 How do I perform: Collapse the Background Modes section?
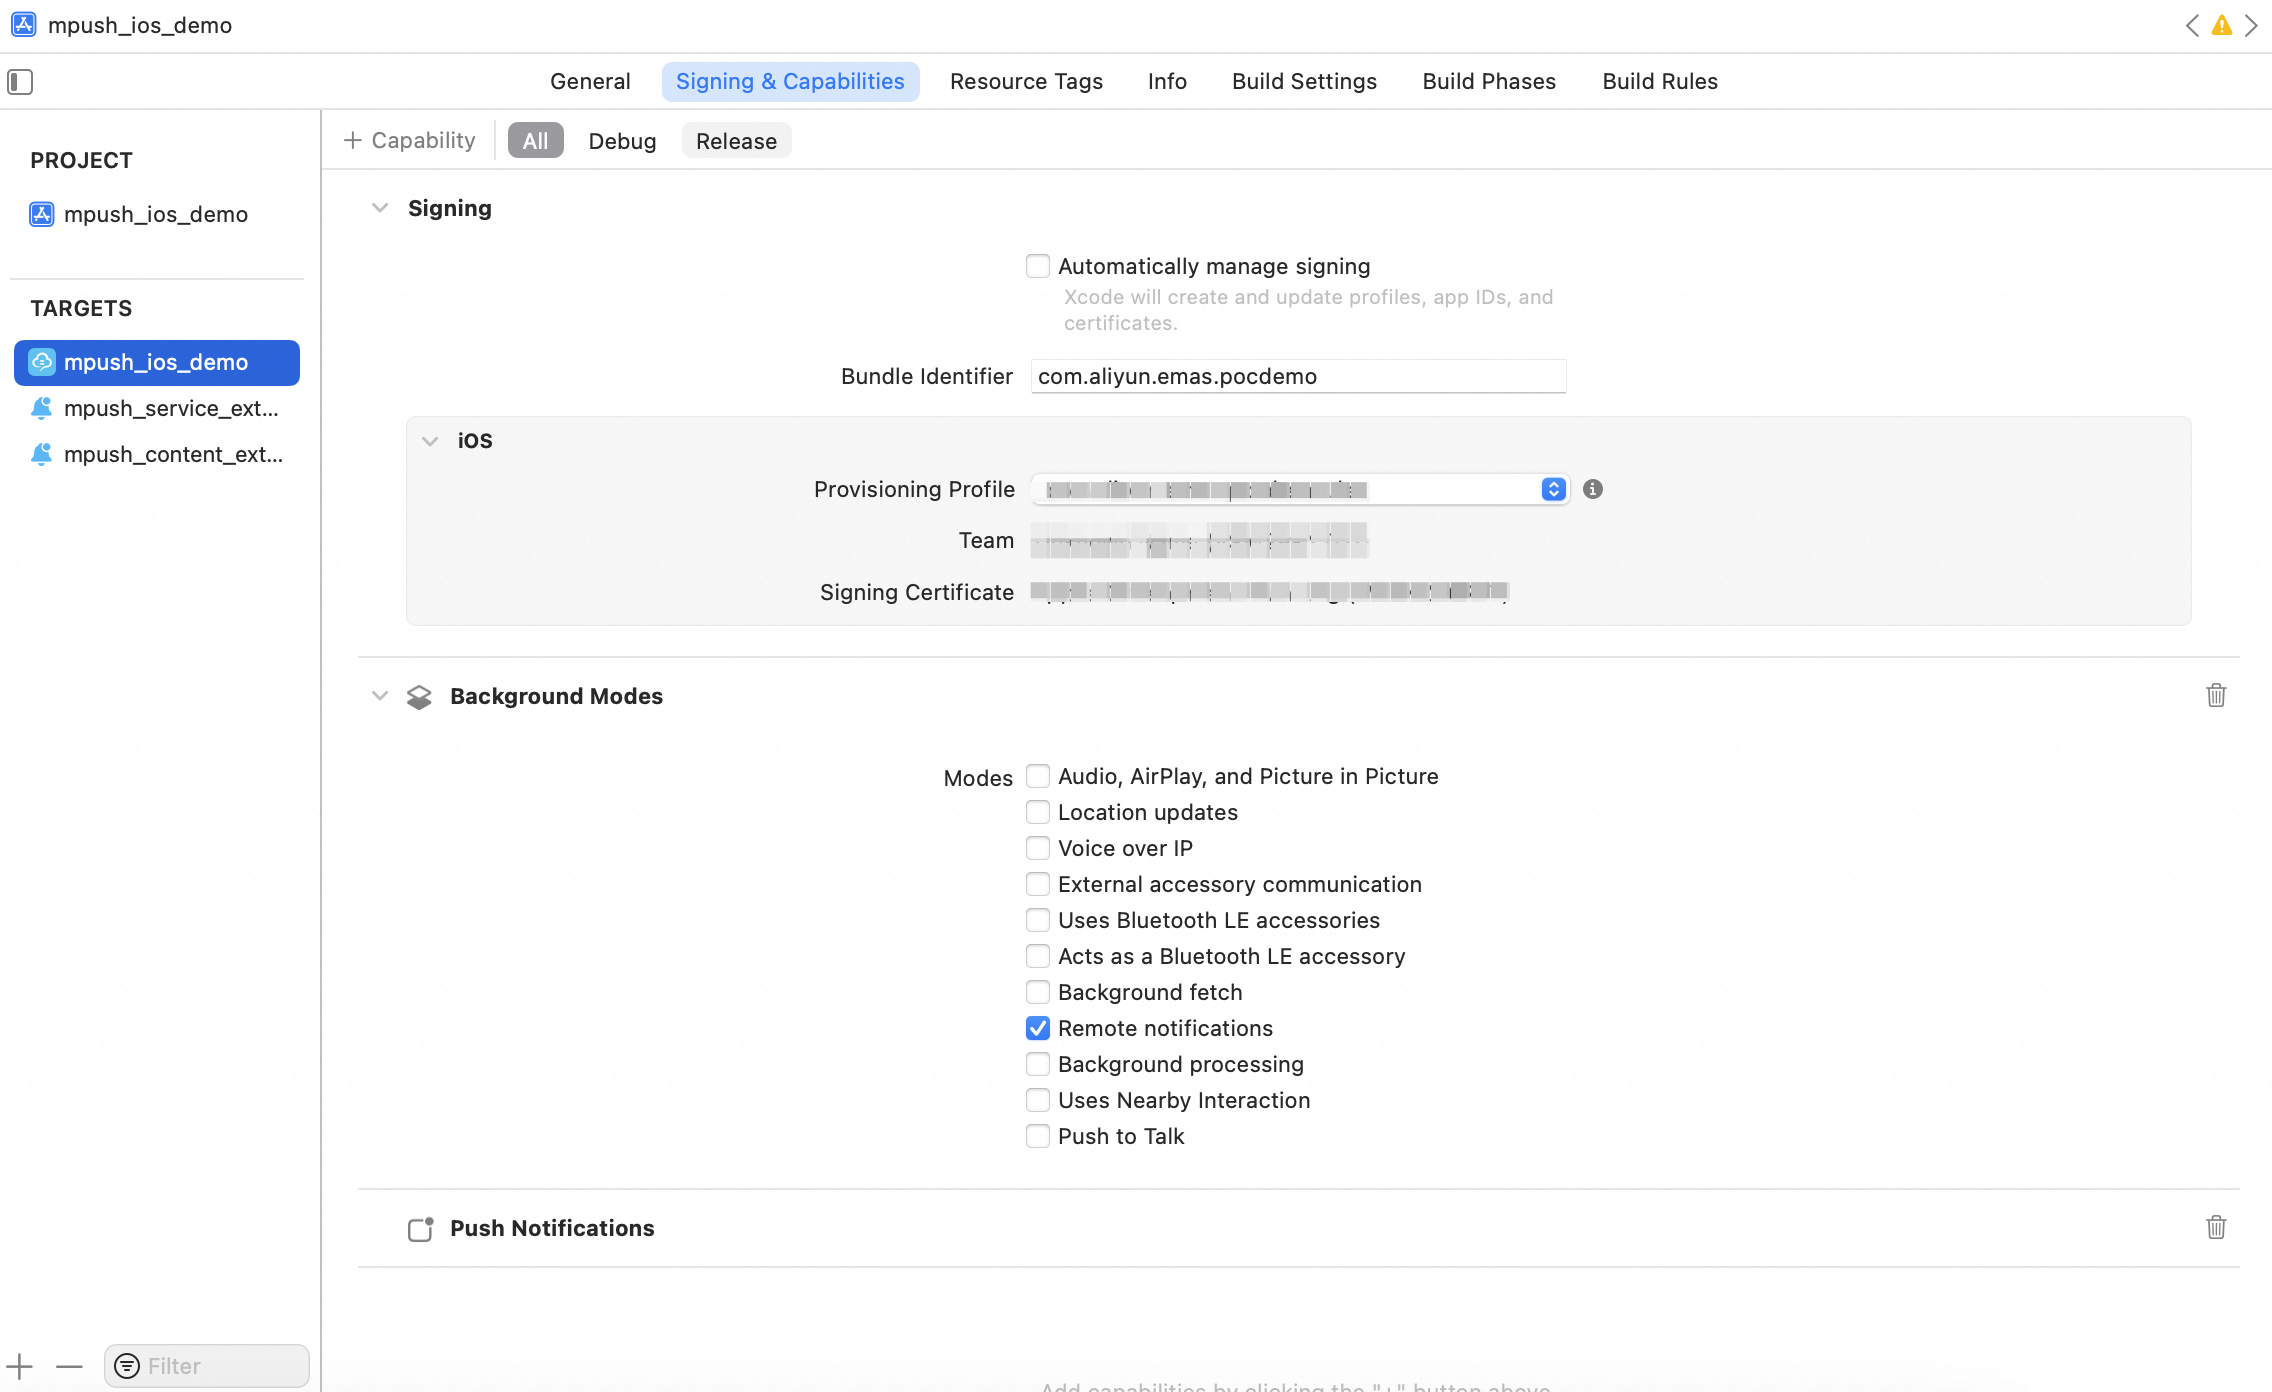[x=380, y=695]
